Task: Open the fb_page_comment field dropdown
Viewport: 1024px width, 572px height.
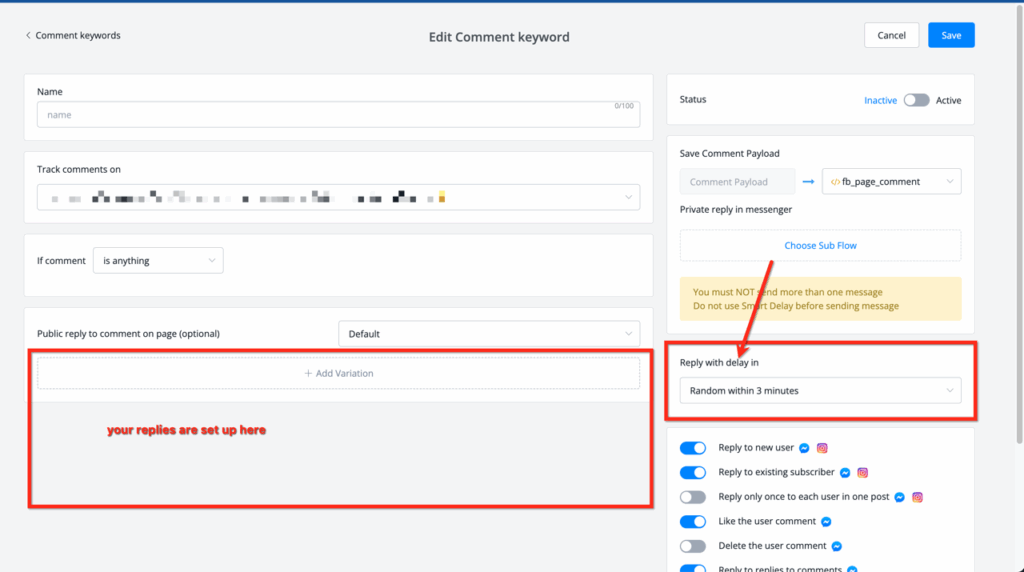Action: click(891, 182)
